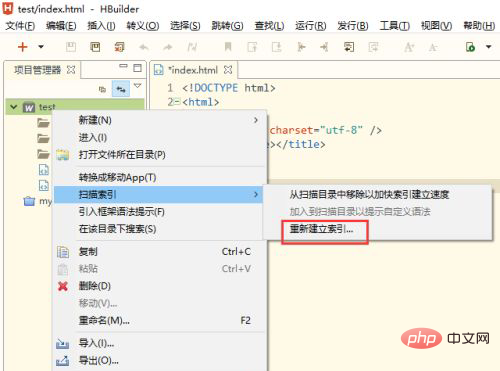500x371 pixels.
Task: Close the index.html editor tab
Action: click(x=228, y=70)
